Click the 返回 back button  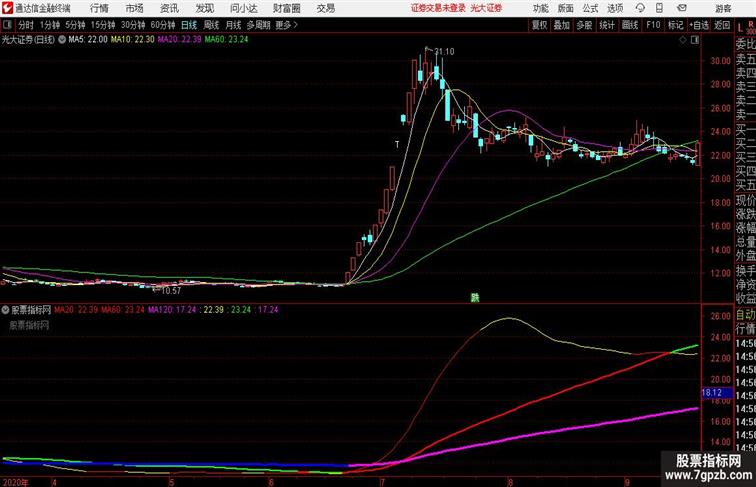(722, 25)
